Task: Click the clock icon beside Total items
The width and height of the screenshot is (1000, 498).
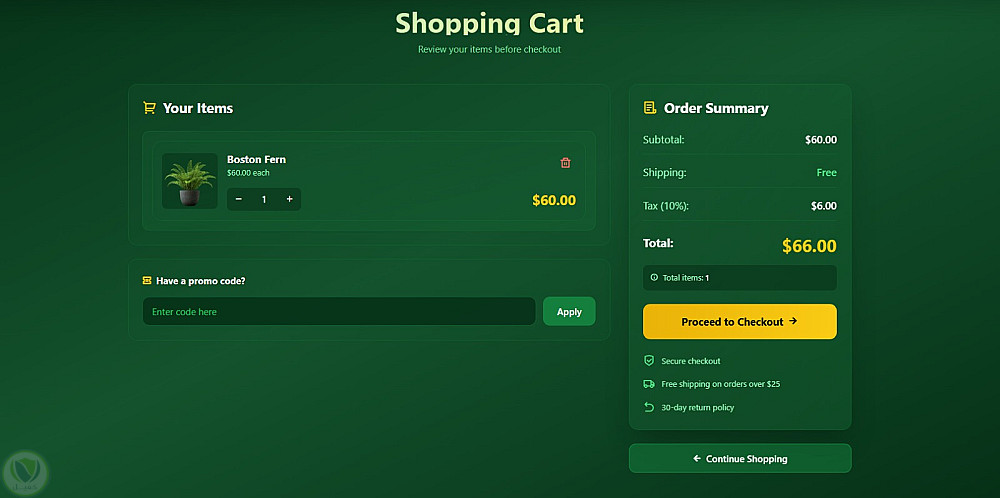Action: tap(654, 277)
